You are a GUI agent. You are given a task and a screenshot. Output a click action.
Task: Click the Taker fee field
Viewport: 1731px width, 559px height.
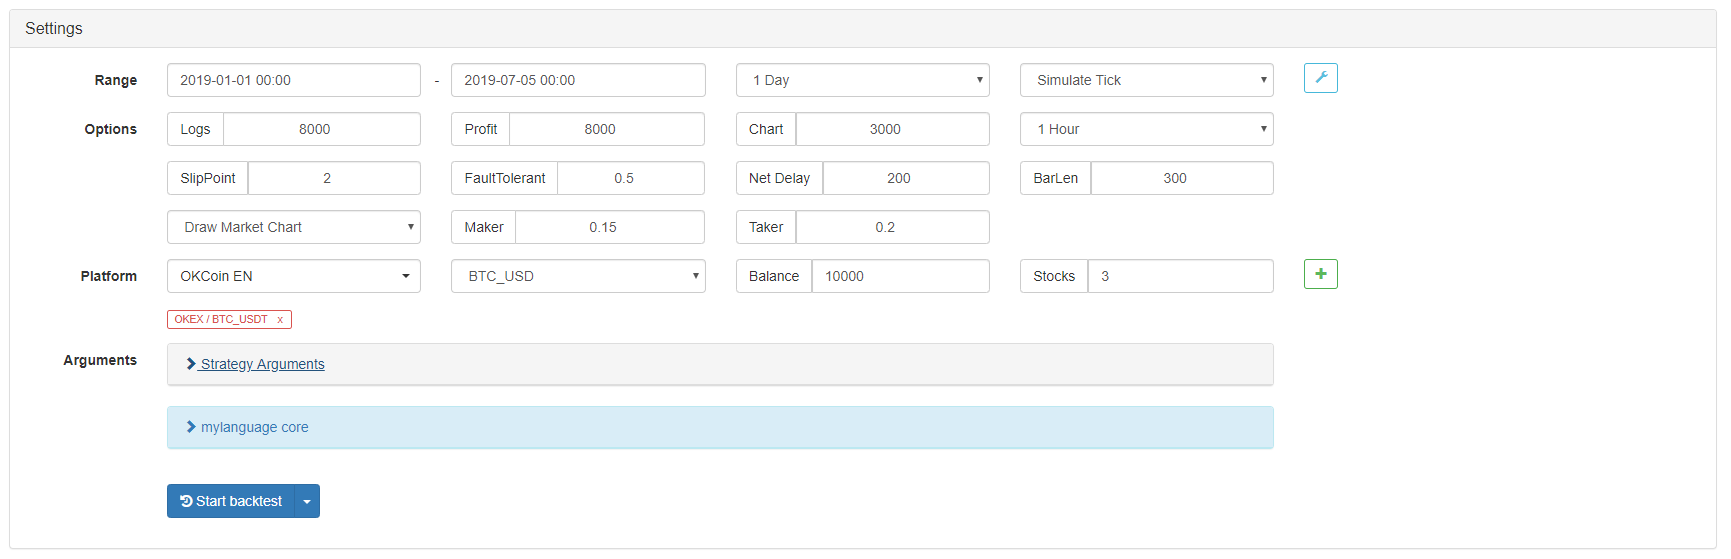pos(892,227)
